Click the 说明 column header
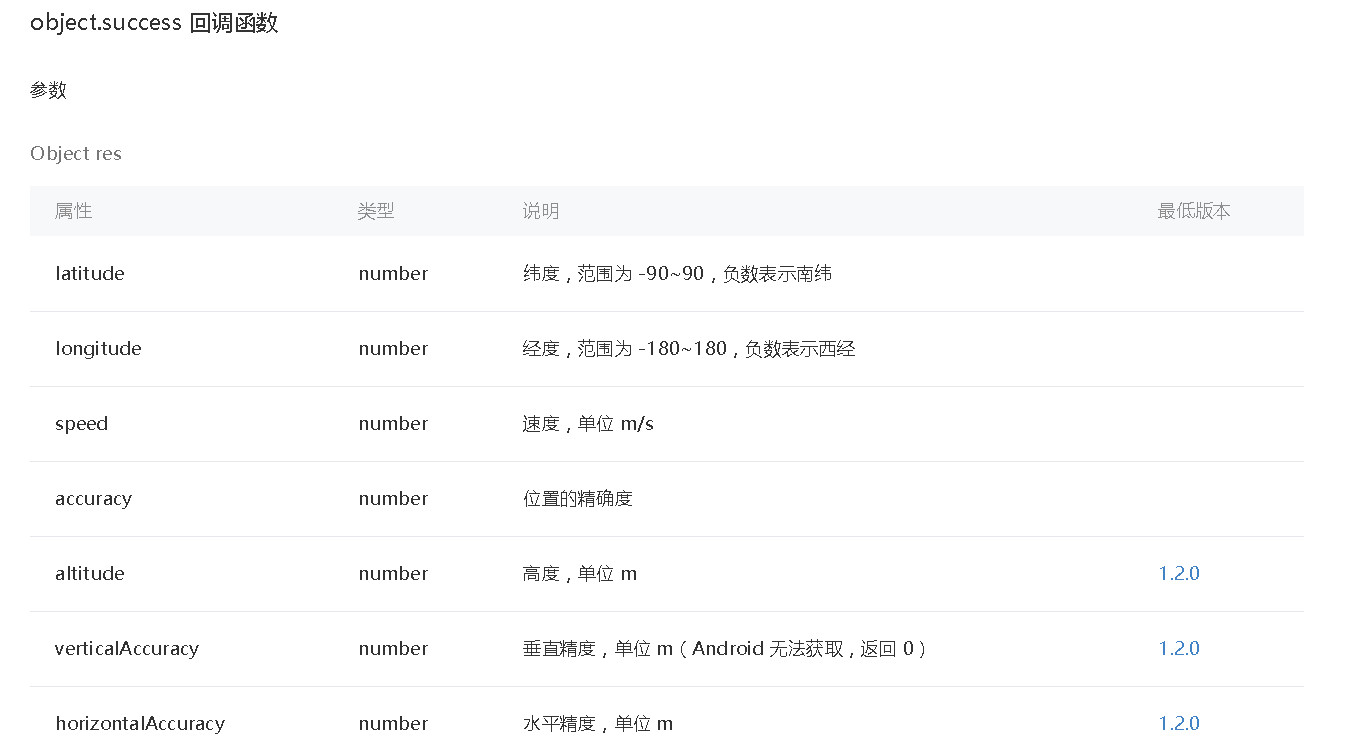Viewport: 1346px width, 749px height. (x=541, y=211)
